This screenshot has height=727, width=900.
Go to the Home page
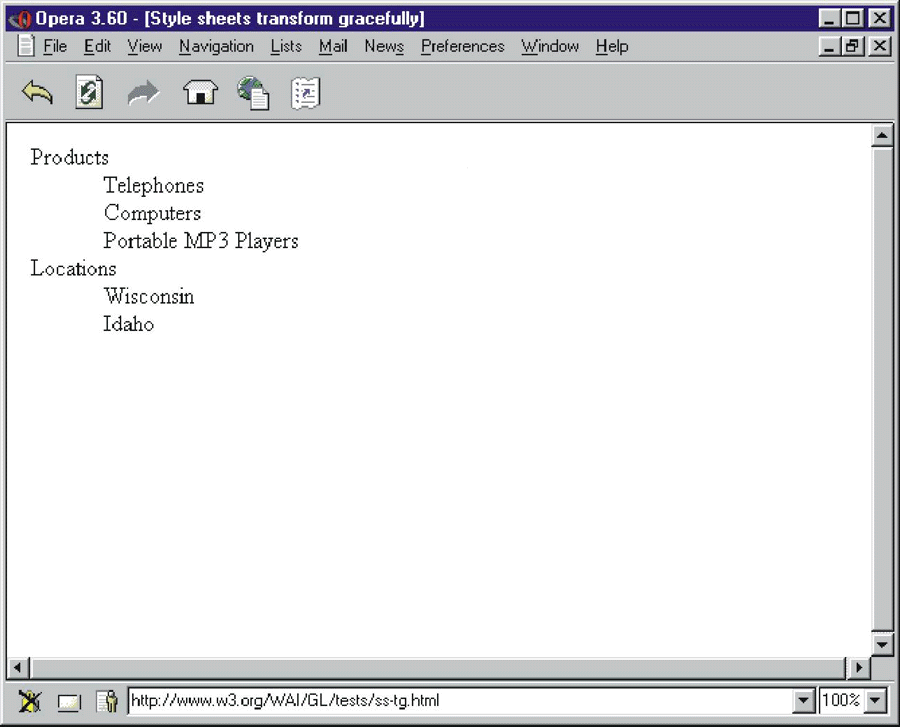tap(200, 92)
